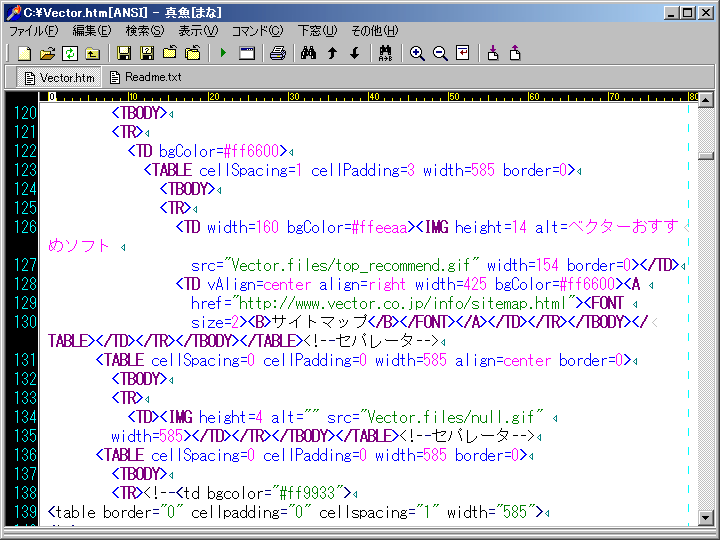Click the sitemap.html URL on line 129

click(x=403, y=303)
